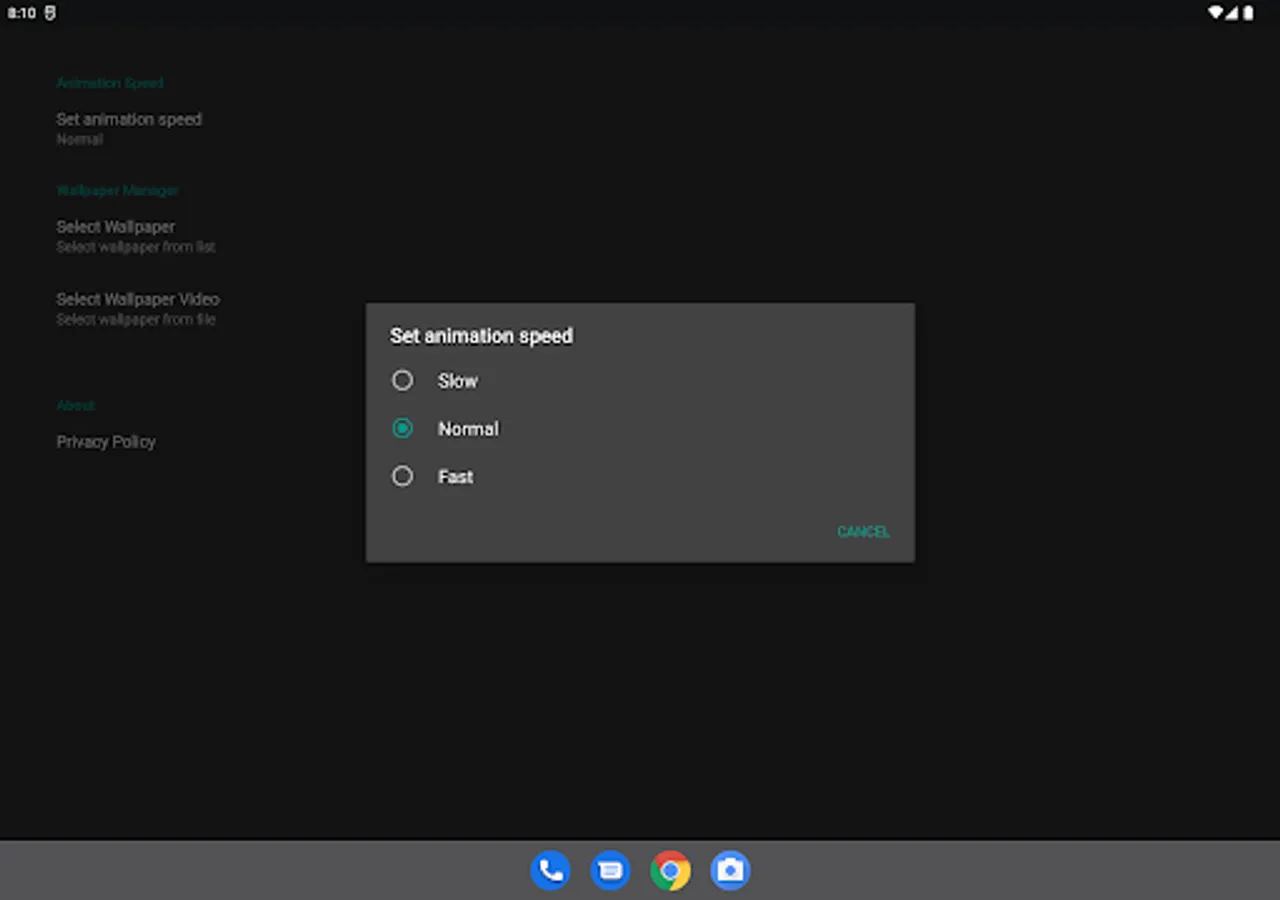Open the Messages app from the dock
The width and height of the screenshot is (1280, 900).
click(x=610, y=870)
